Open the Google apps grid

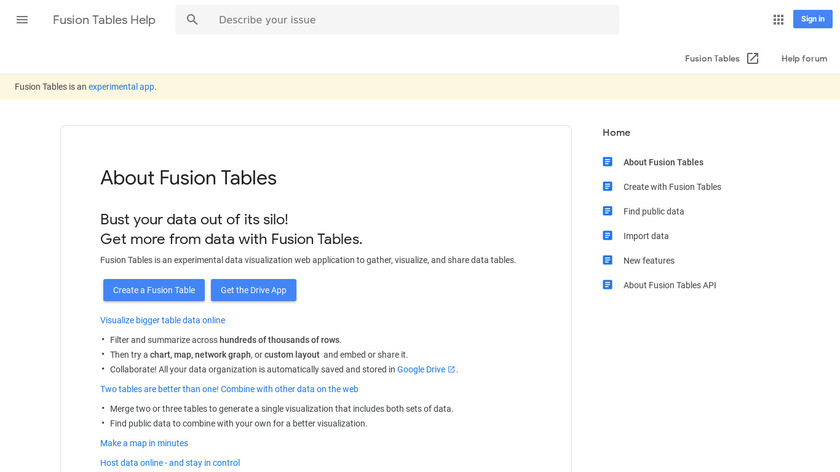[x=778, y=19]
